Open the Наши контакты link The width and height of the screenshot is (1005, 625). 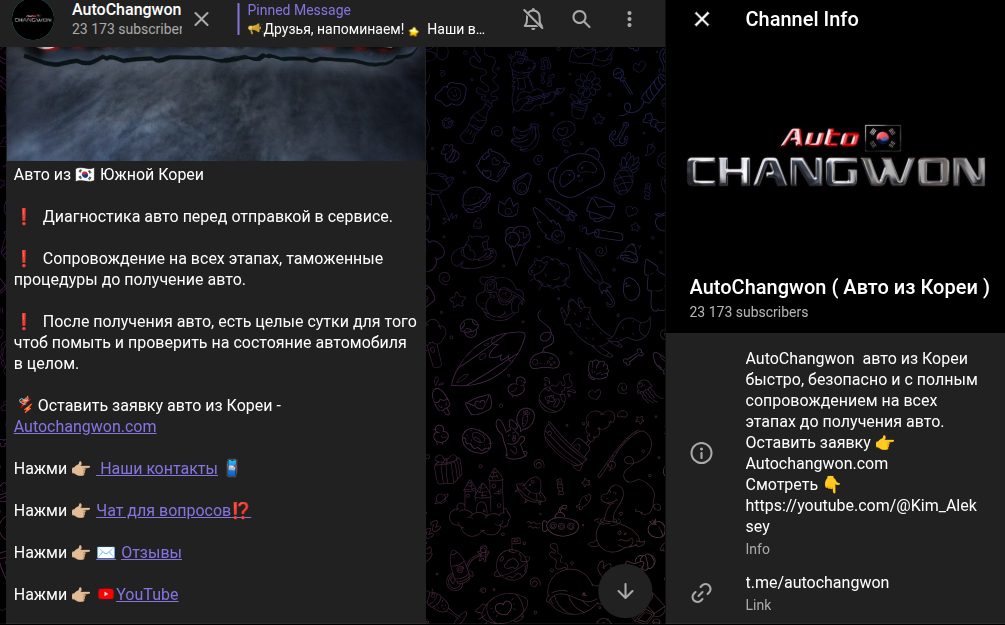tap(157, 468)
